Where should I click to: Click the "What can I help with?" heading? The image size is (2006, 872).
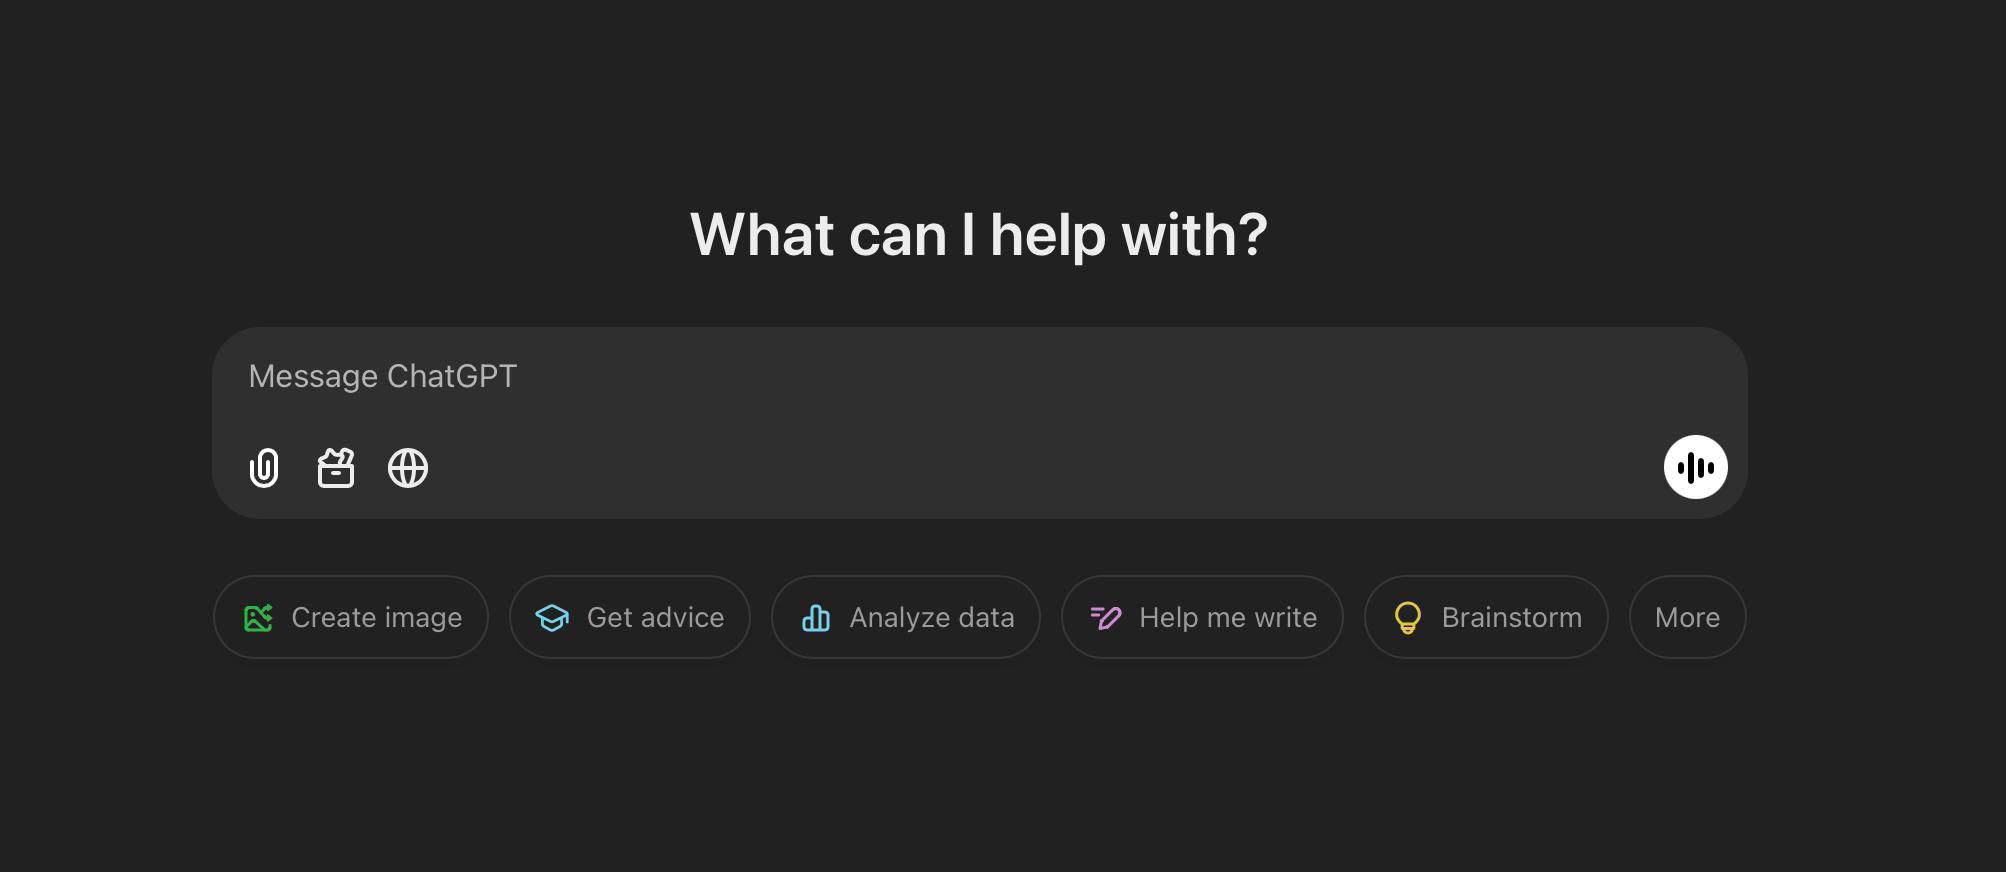978,235
